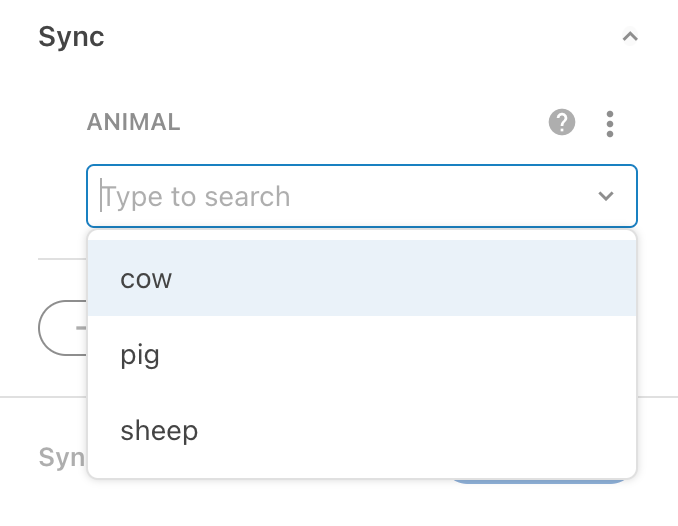This screenshot has width=678, height=526.
Task: Click the help question mark icon
Action: pyautogui.click(x=562, y=123)
